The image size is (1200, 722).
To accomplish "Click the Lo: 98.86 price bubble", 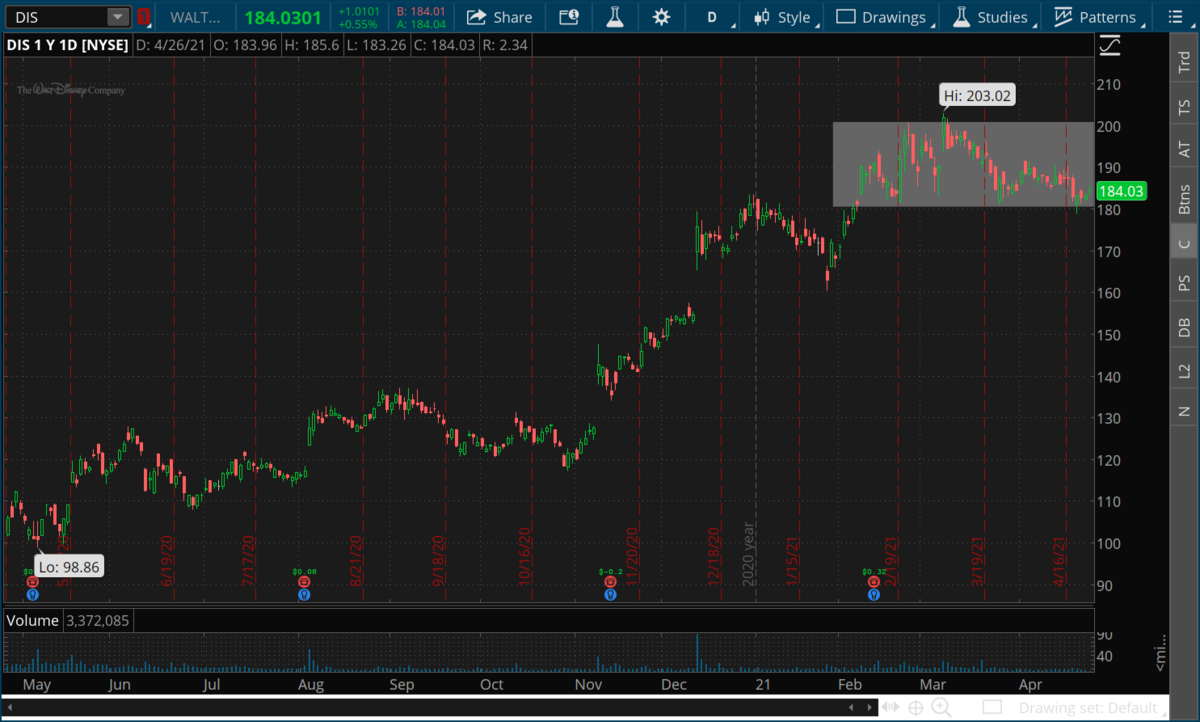I will click(x=69, y=566).
